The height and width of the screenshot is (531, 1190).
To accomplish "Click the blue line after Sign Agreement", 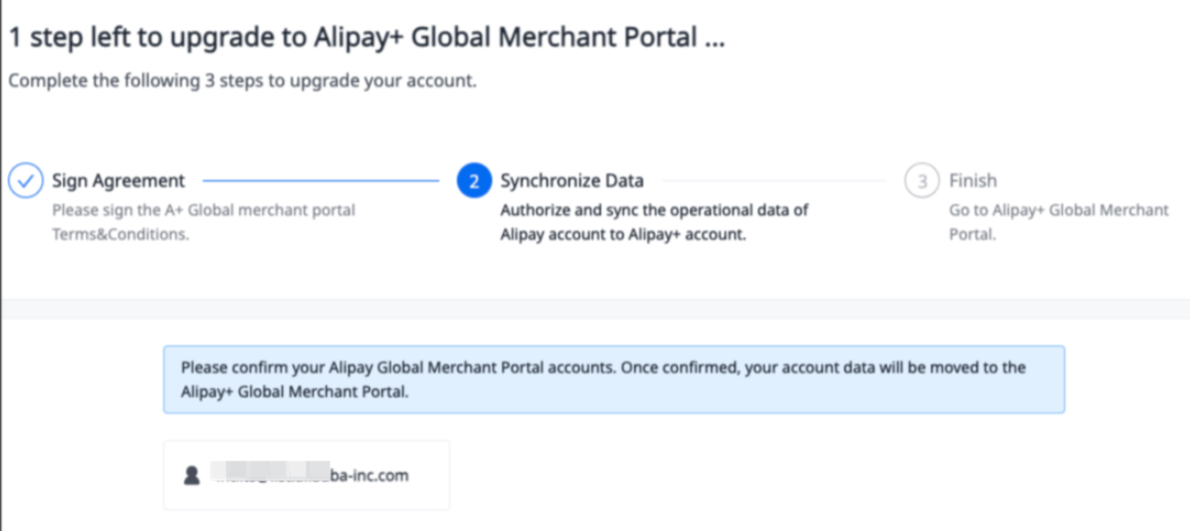I will (x=320, y=181).
